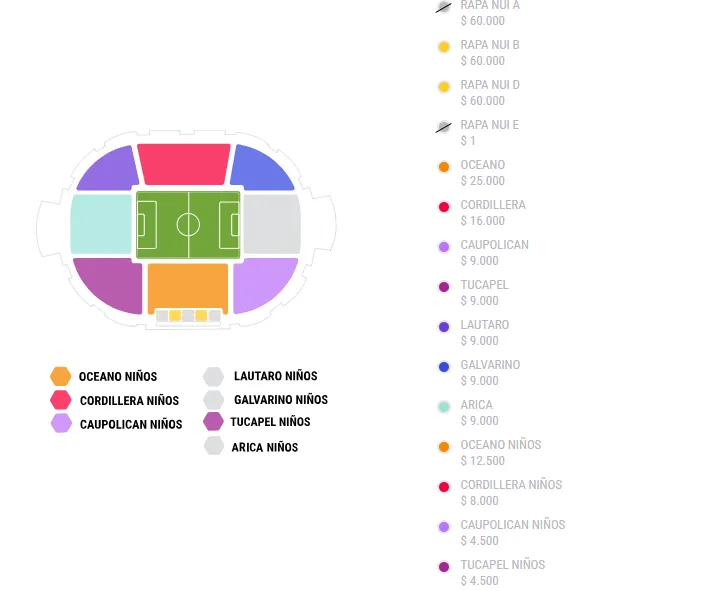
Task: Select the light teal Arica section on map
Action: 101,224
